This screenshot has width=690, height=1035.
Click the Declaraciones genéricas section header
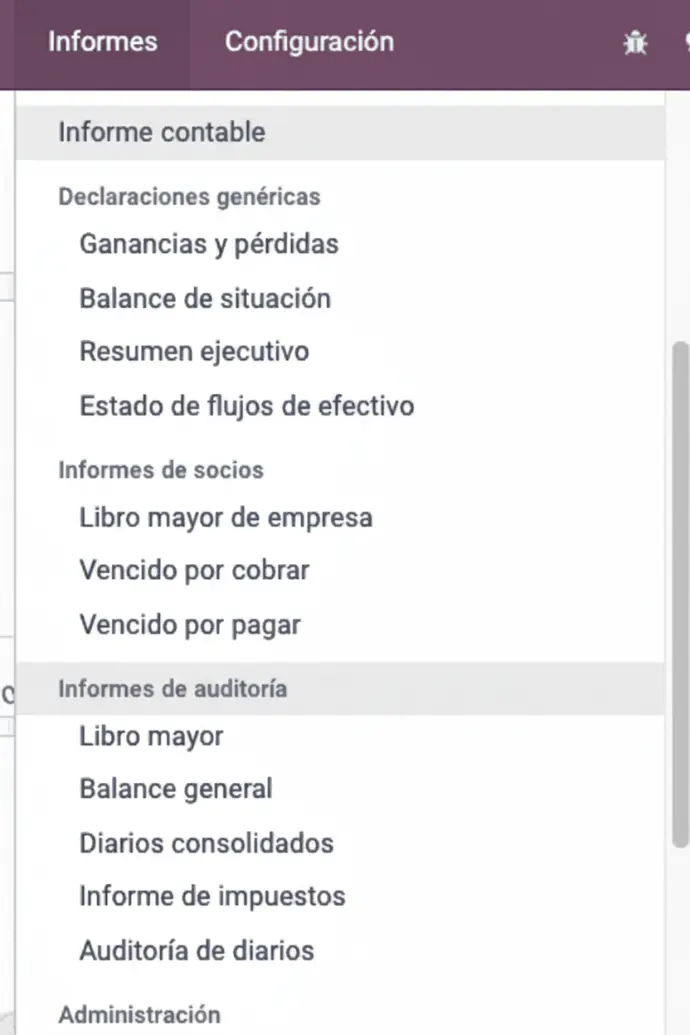(189, 196)
